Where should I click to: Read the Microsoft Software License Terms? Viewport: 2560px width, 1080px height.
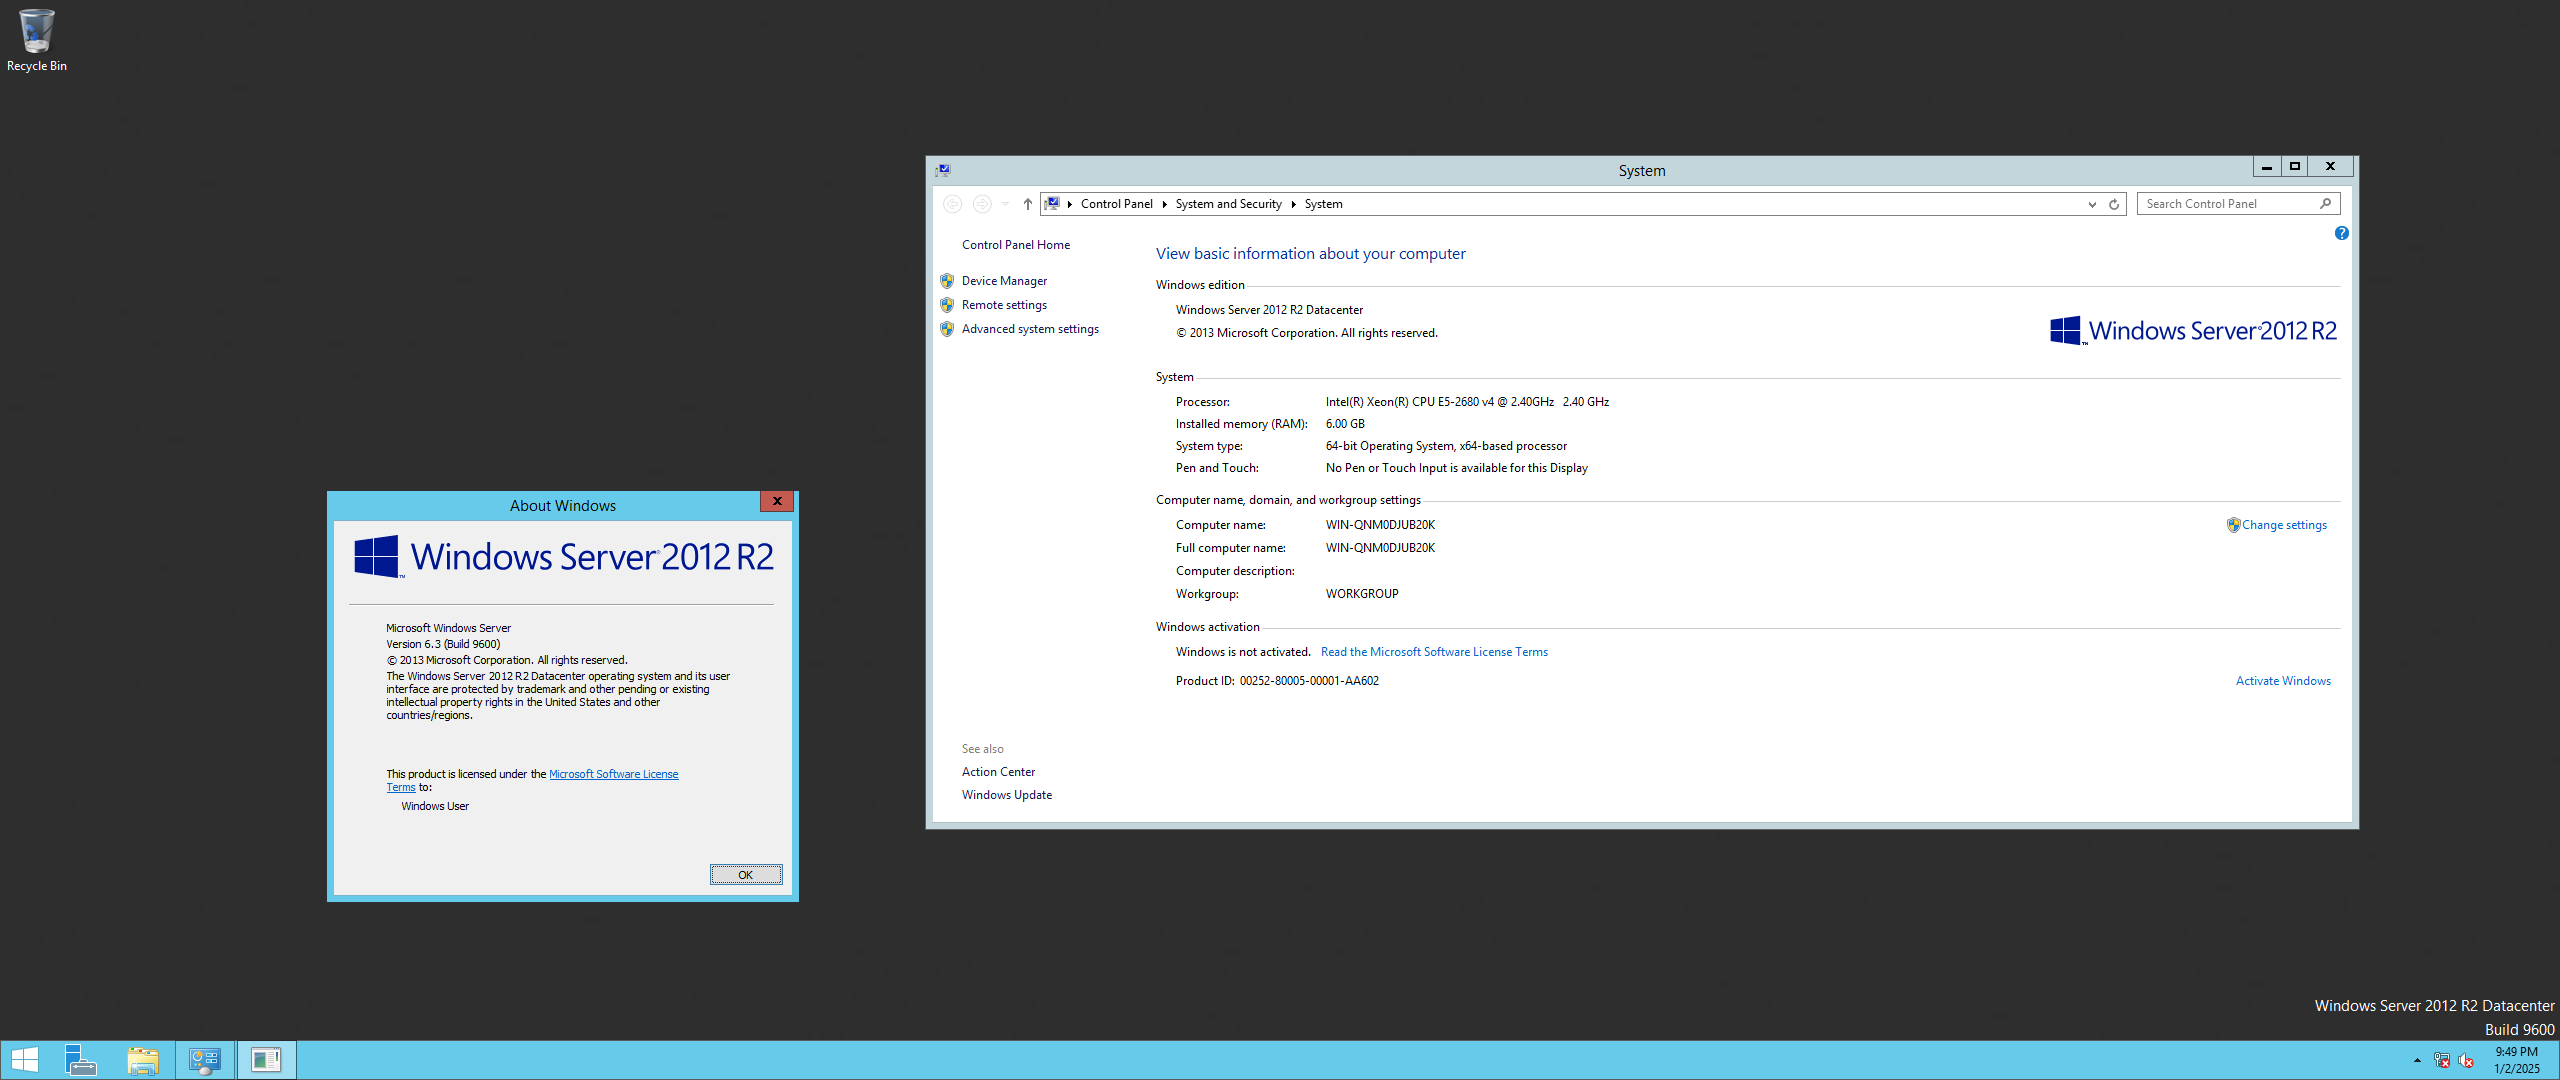click(x=1434, y=652)
